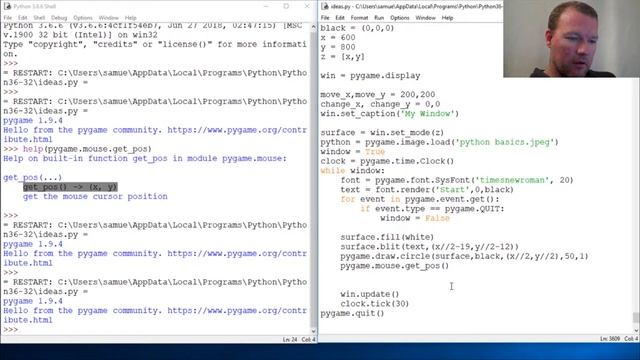Click first 'pygame 1.9.4' output line

click(33, 120)
